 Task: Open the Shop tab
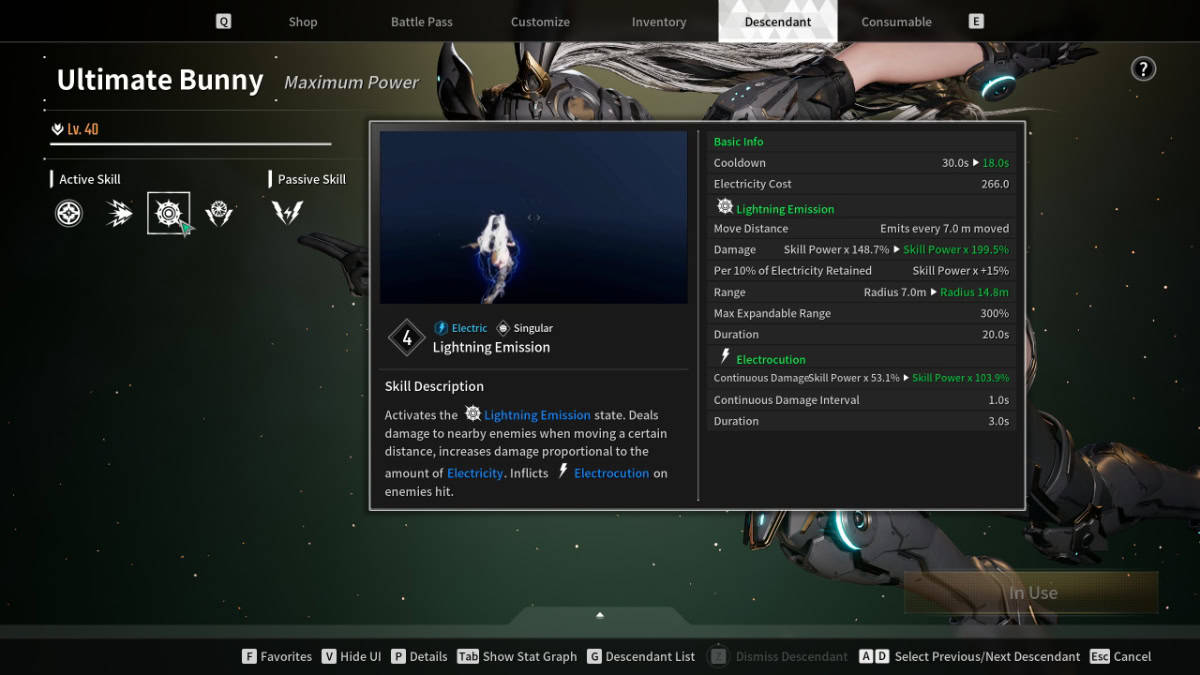coord(302,21)
